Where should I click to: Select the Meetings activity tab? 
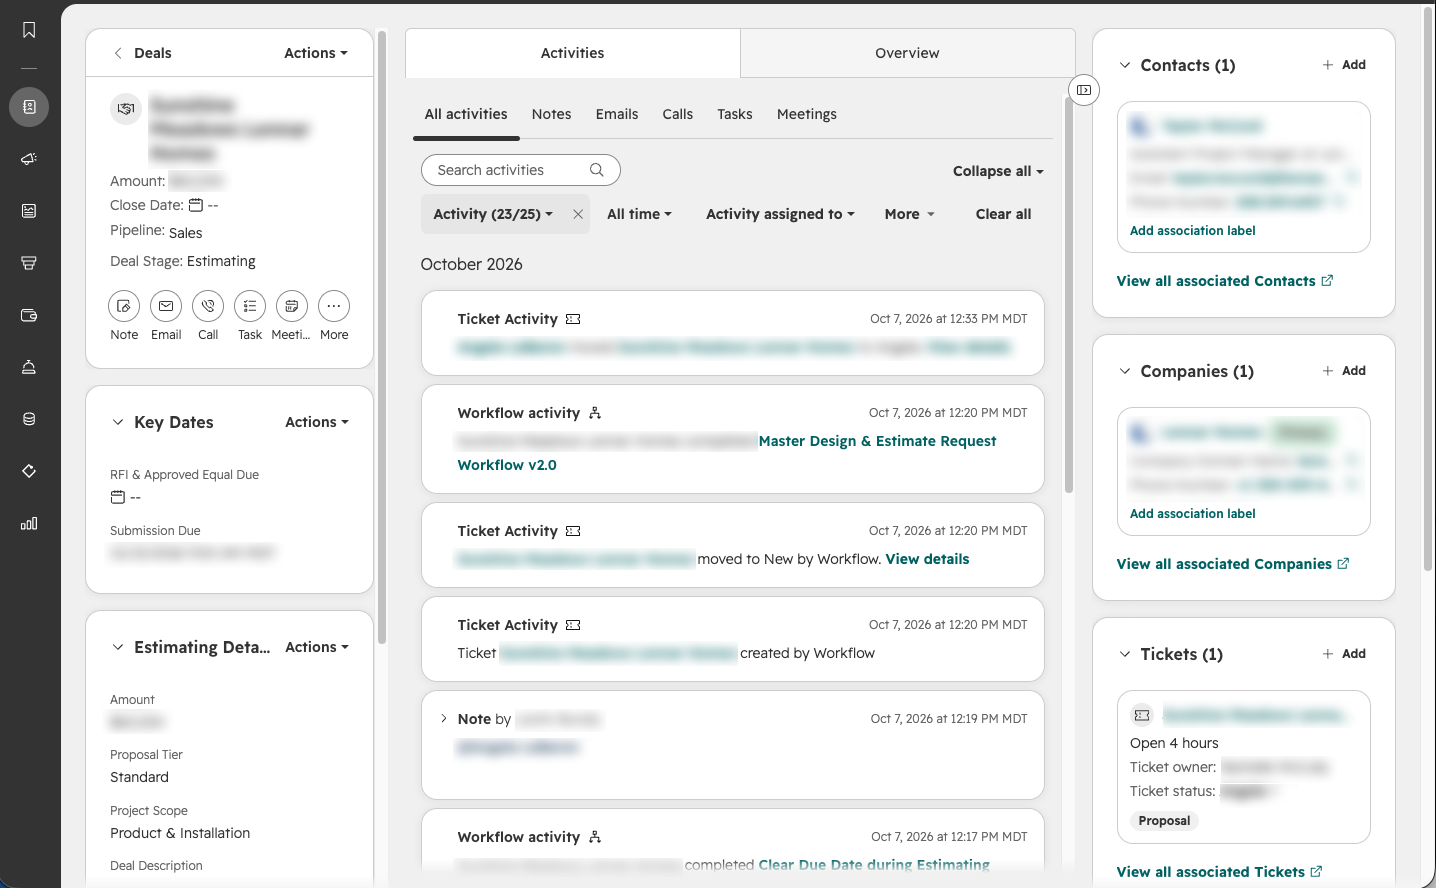pyautogui.click(x=807, y=114)
